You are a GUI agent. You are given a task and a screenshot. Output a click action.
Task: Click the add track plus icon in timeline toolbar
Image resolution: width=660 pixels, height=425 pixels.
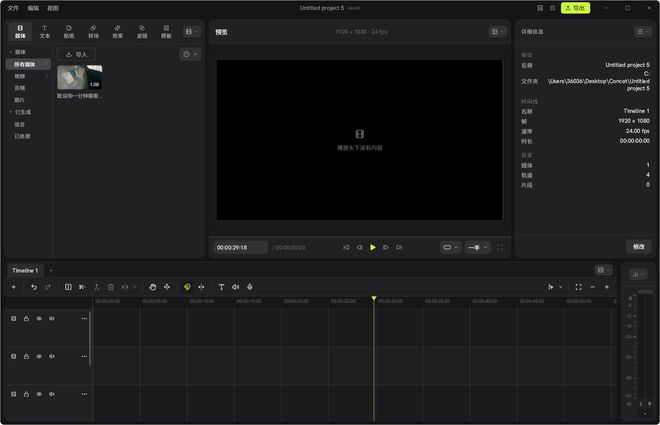(x=13, y=287)
